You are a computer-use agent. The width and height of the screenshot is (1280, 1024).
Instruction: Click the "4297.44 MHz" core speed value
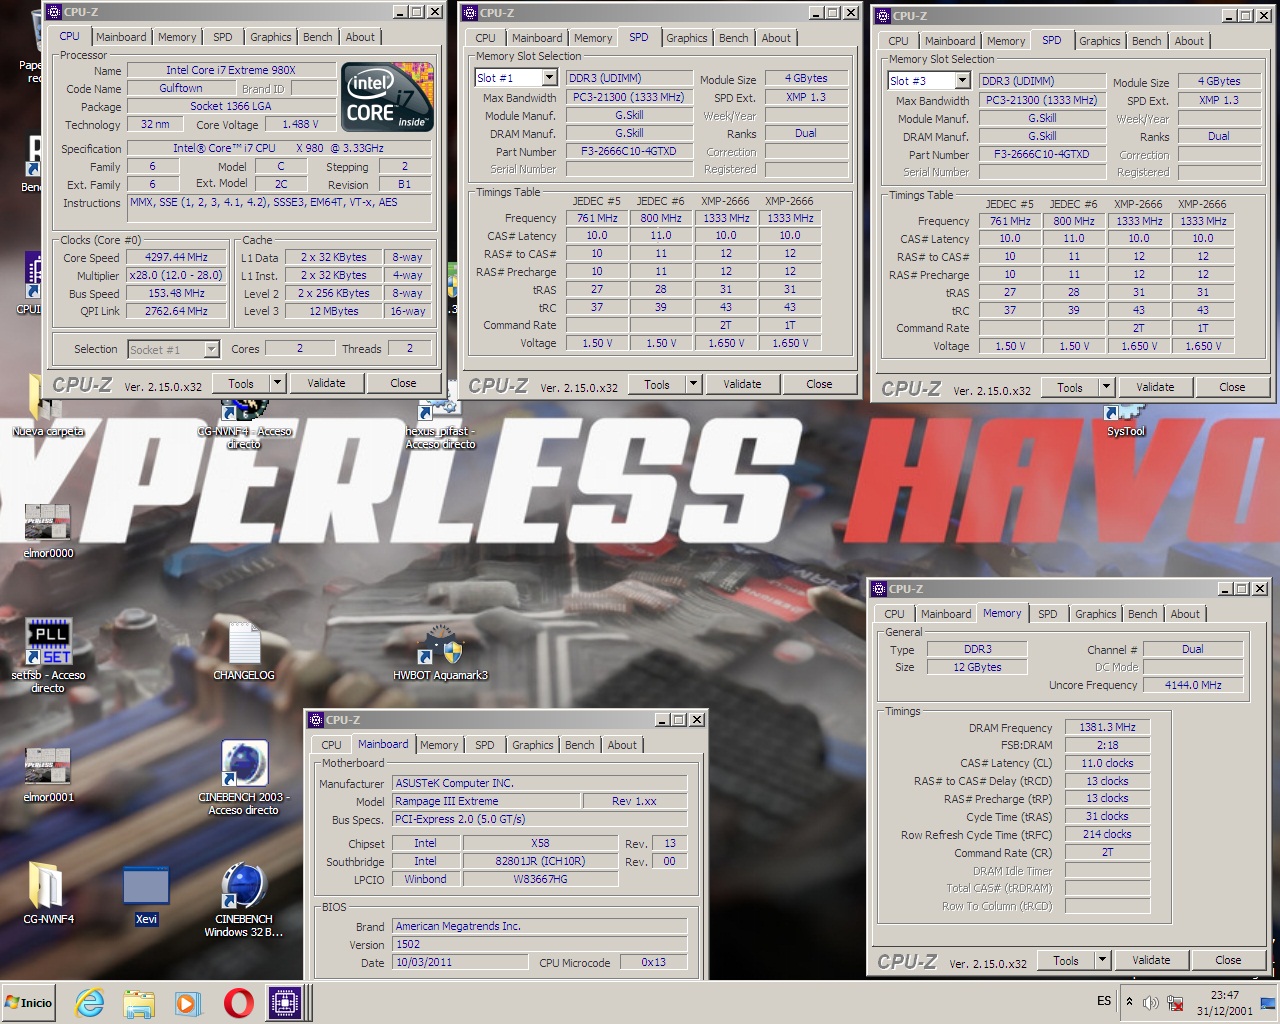coord(177,257)
